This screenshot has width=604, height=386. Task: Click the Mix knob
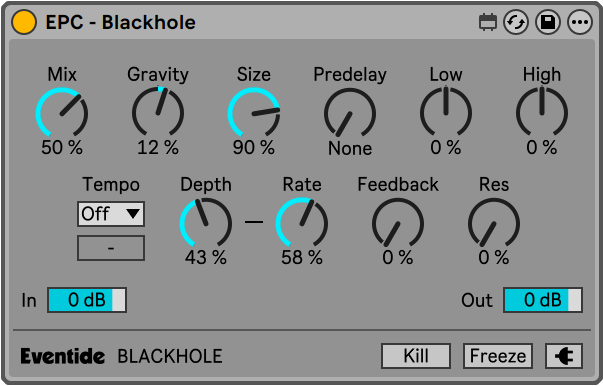62,112
